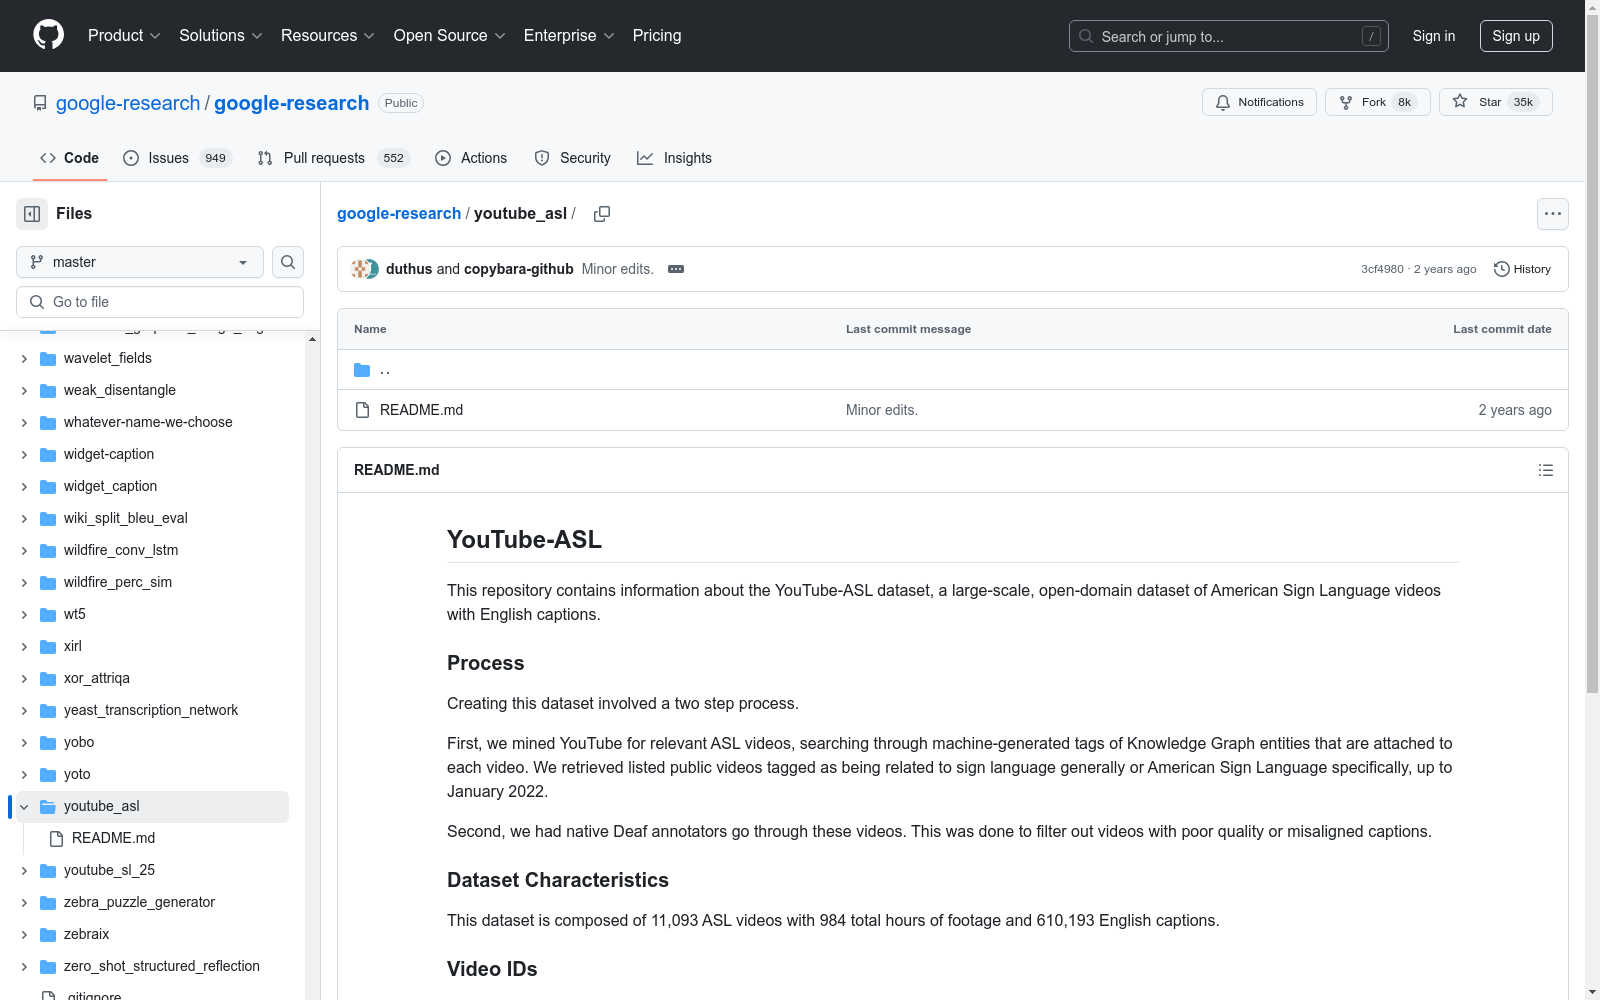The height and width of the screenshot is (1000, 1600).
Task: Collapse the youtube_asl folder chevron
Action: click(x=24, y=807)
